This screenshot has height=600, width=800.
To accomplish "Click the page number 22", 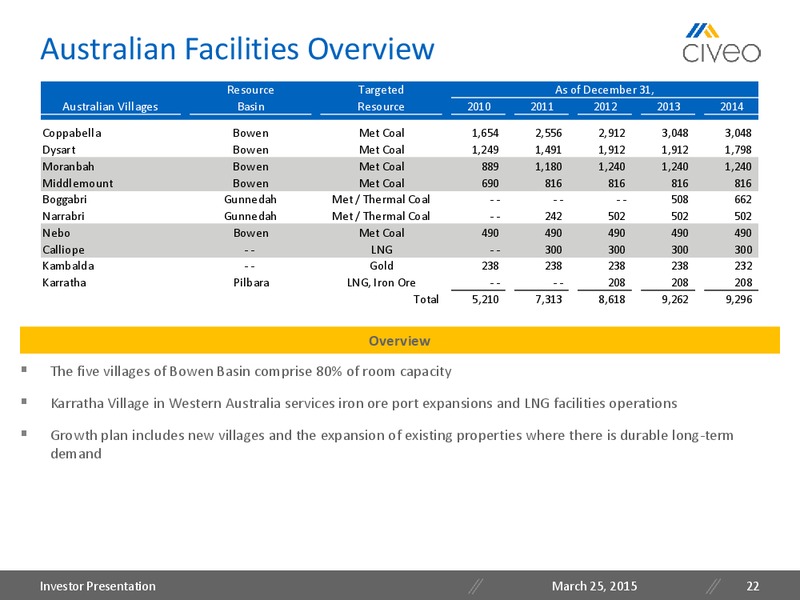I will click(x=753, y=586).
